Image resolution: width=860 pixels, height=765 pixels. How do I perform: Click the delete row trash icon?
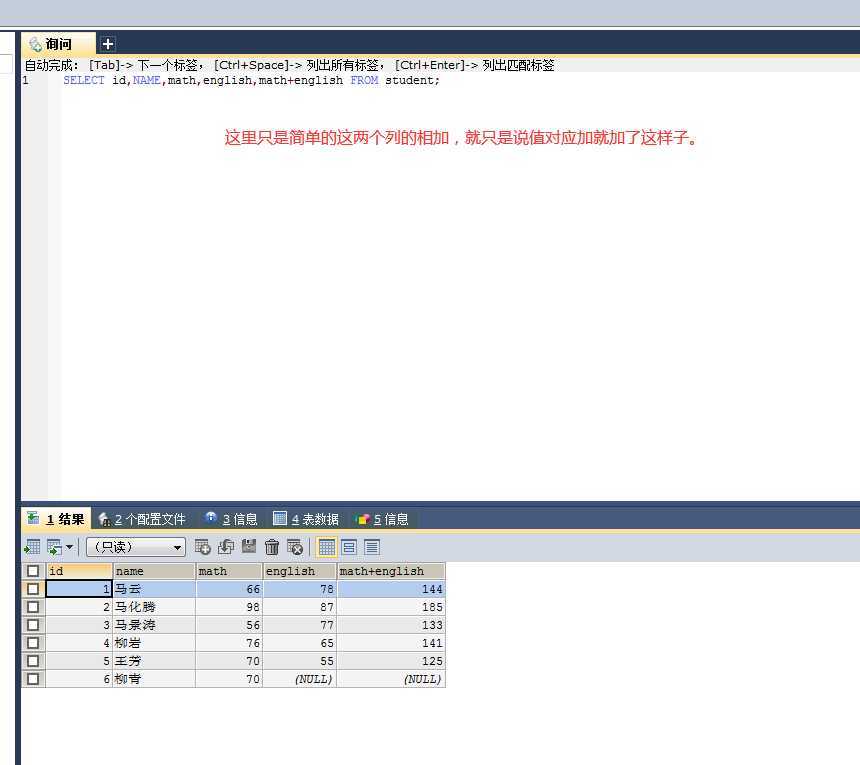click(x=271, y=547)
